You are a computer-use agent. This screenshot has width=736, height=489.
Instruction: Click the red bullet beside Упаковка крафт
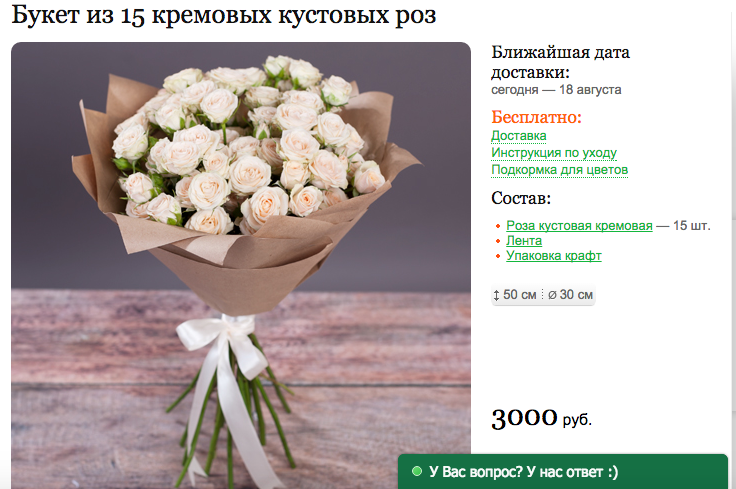tap(498, 256)
